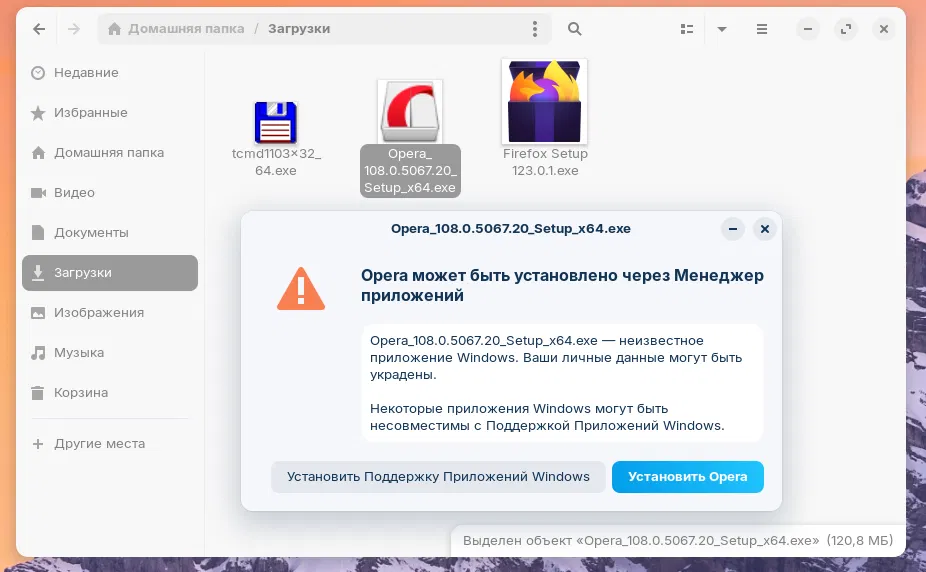Screen dimensions: 926x572
Task: Select tcmd1103x32_64.exe floppy icon
Action: pyautogui.click(x=276, y=122)
